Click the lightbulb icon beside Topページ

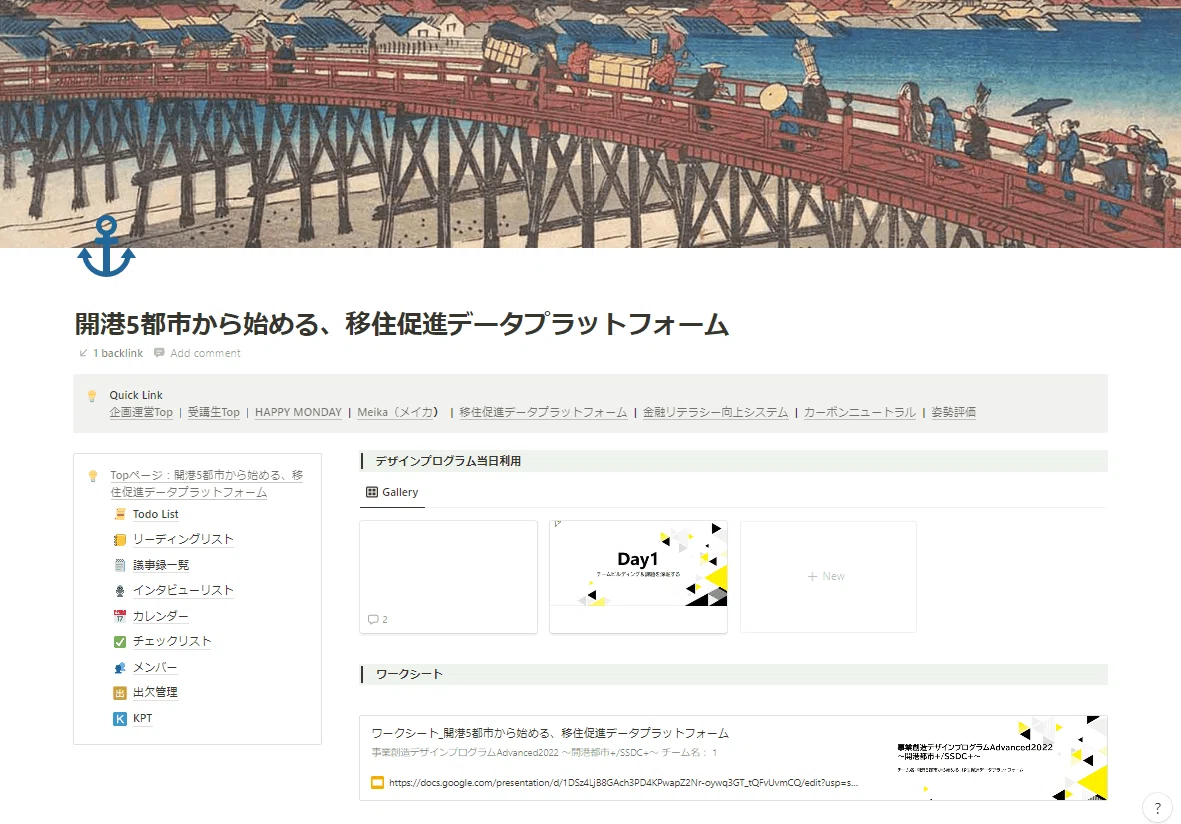point(93,475)
